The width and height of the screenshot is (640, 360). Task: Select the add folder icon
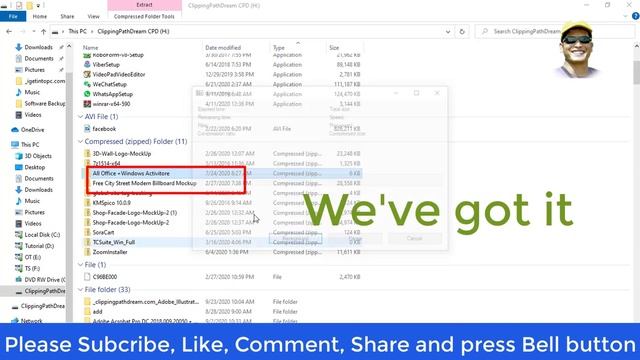(x=87, y=311)
